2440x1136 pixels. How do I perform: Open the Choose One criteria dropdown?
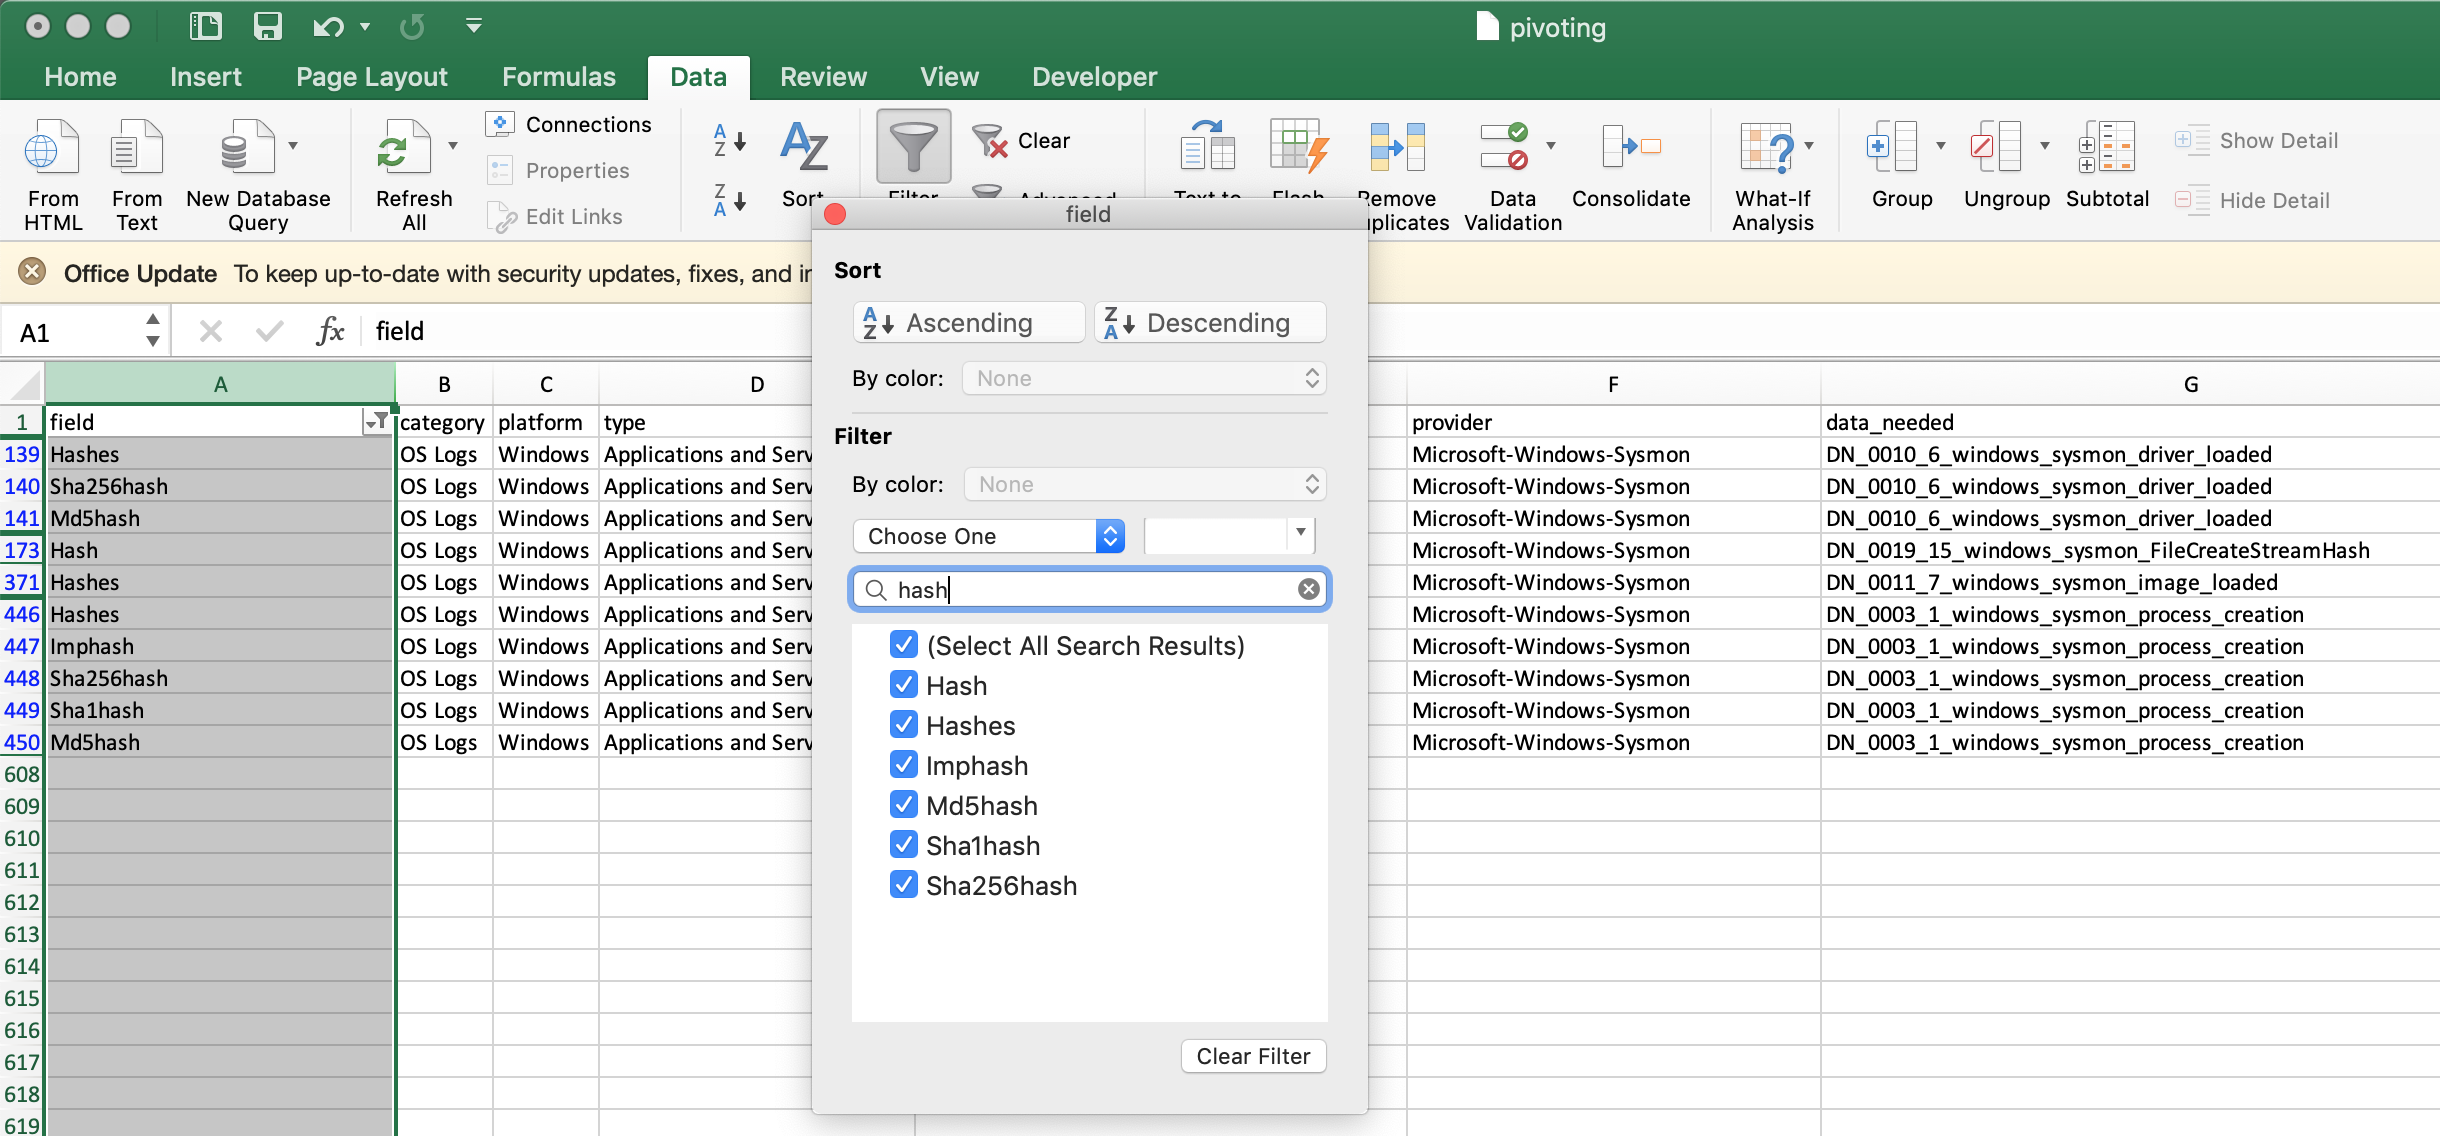click(x=988, y=536)
